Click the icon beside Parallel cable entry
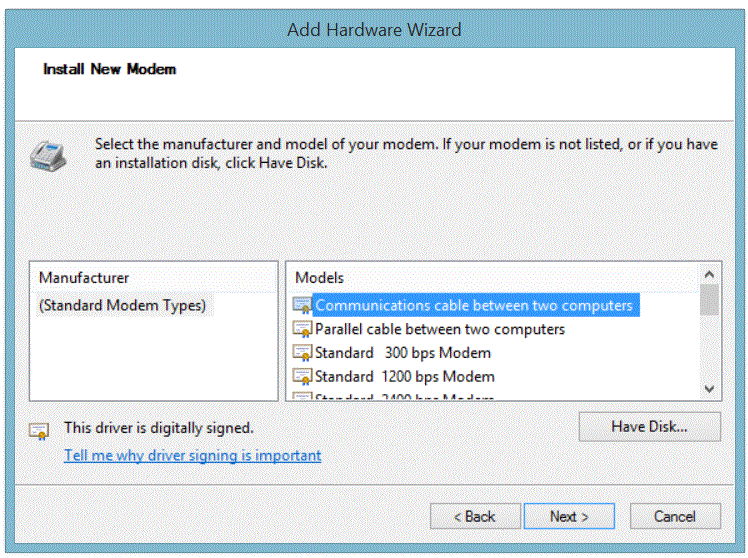 pyautogui.click(x=302, y=329)
